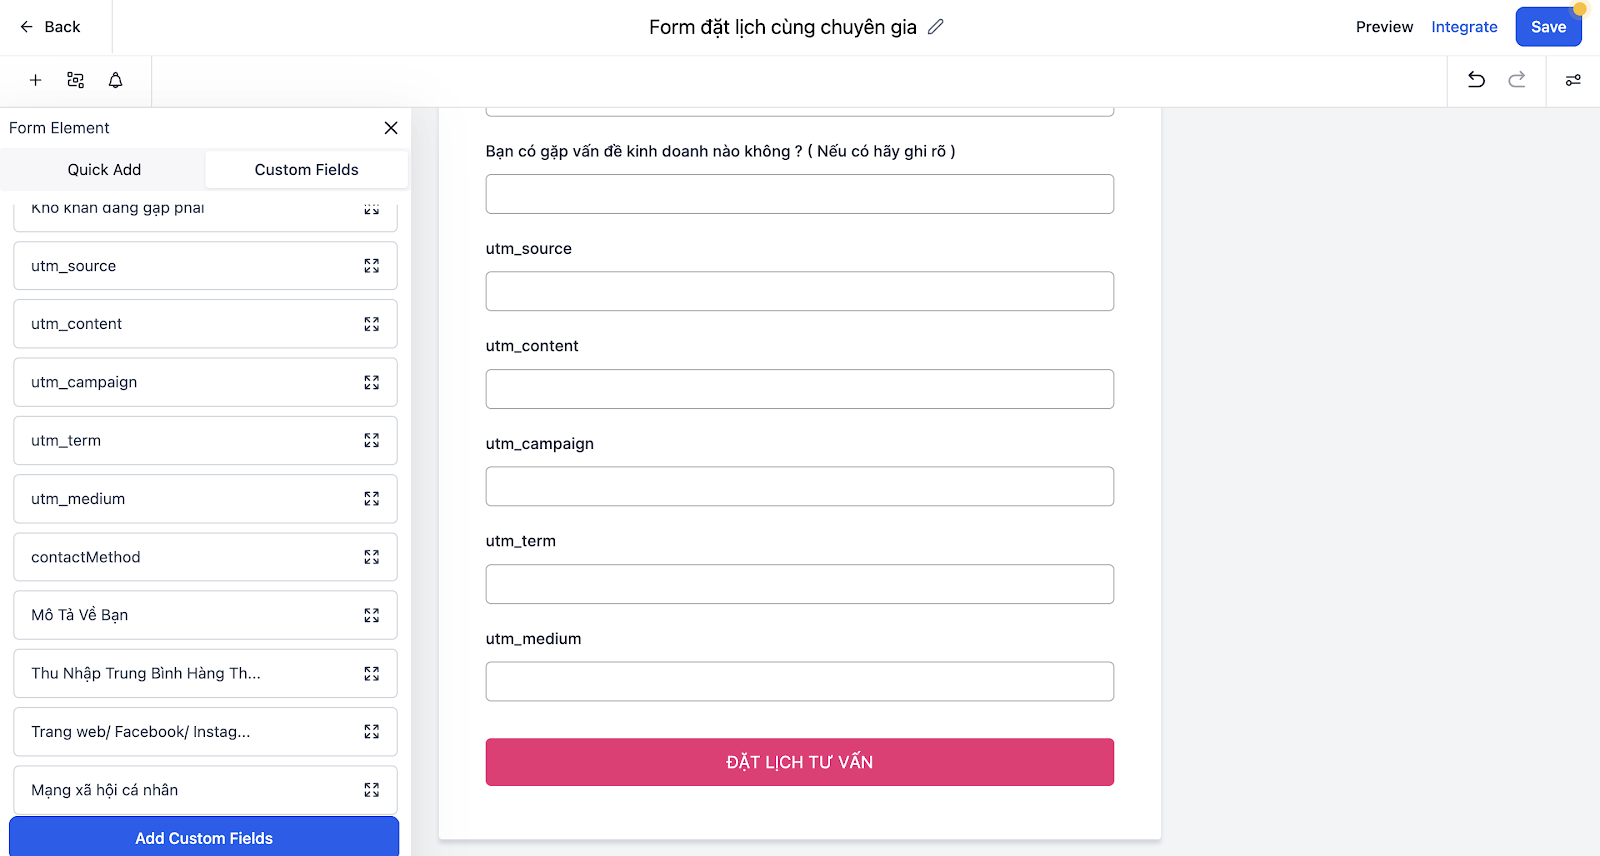The image size is (1600, 856).
Task: Click Preview in the top bar
Action: coord(1384,27)
